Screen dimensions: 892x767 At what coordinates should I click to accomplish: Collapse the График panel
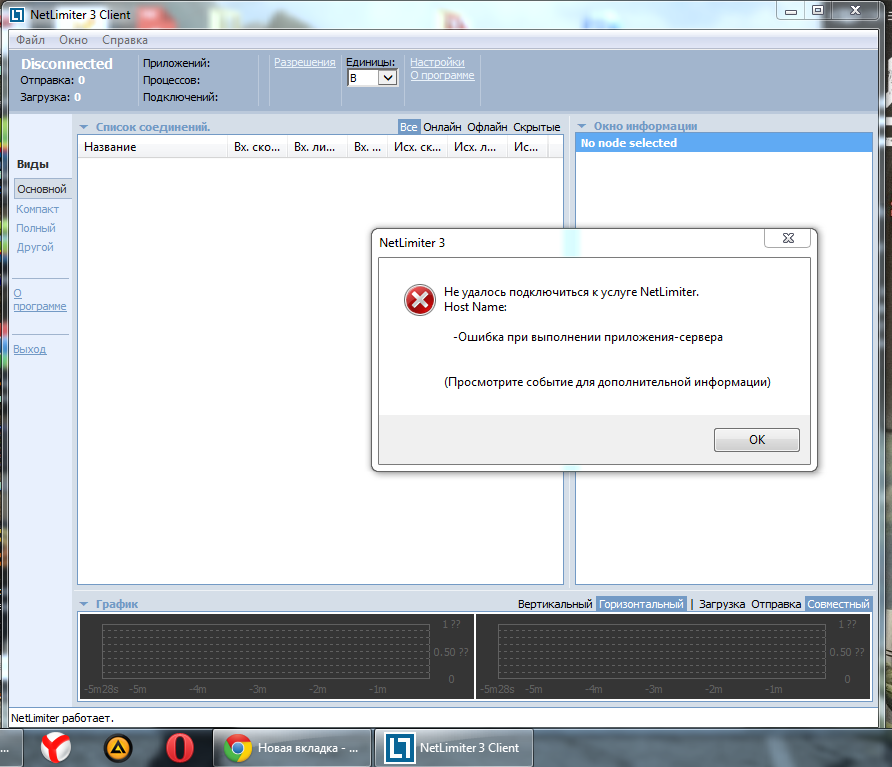(84, 604)
